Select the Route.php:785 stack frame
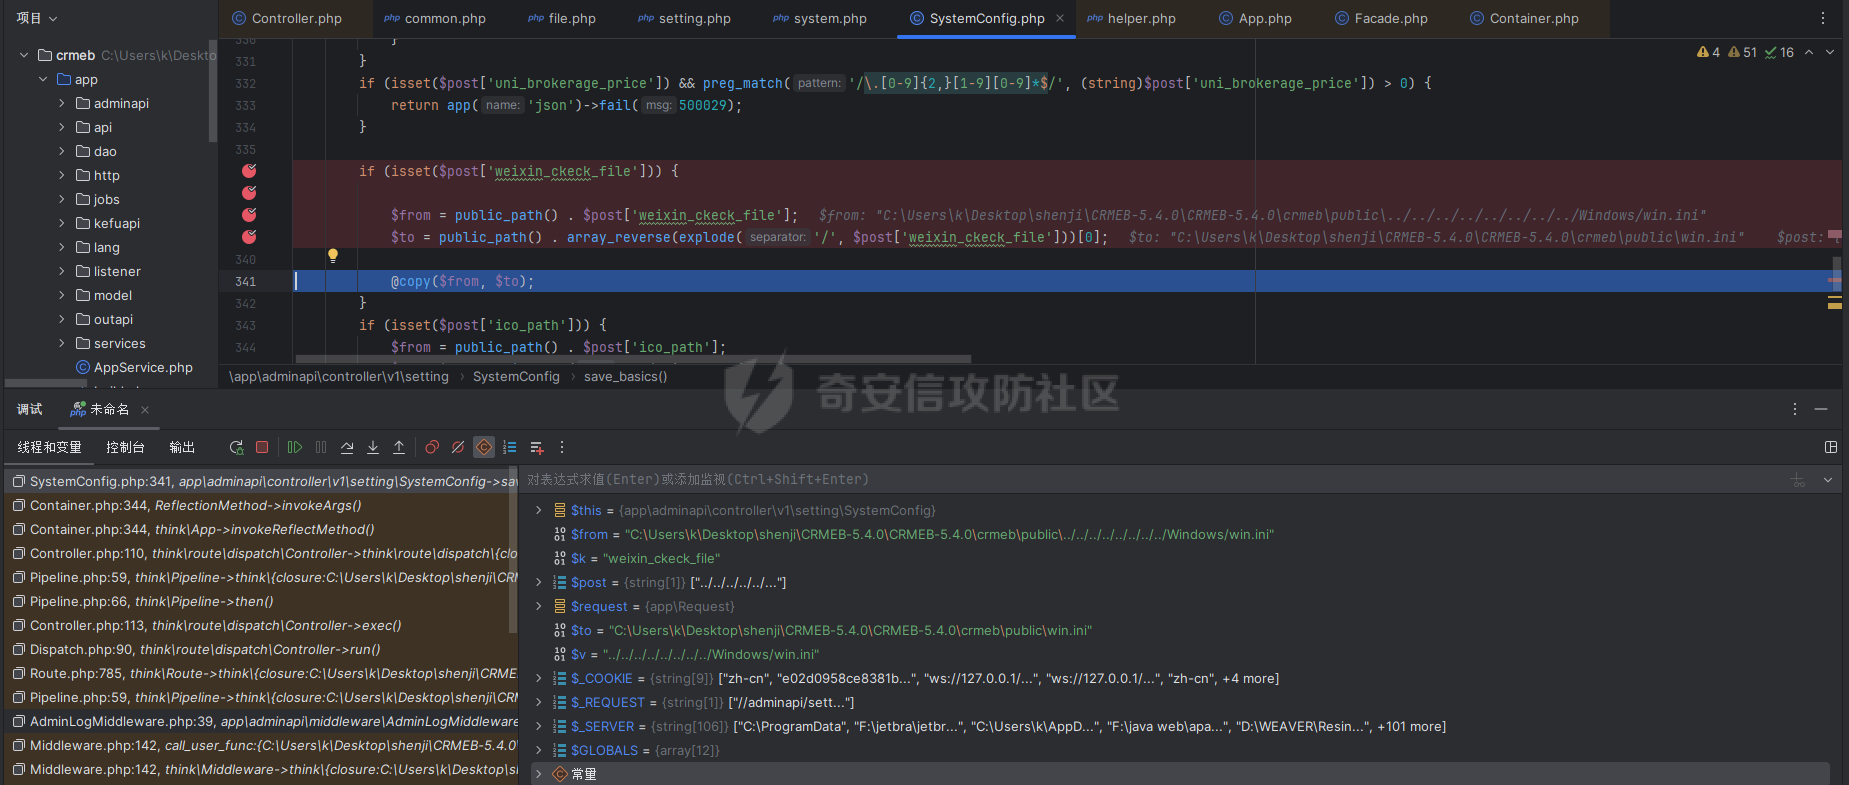Viewport: 1849px width, 785px height. point(261,673)
